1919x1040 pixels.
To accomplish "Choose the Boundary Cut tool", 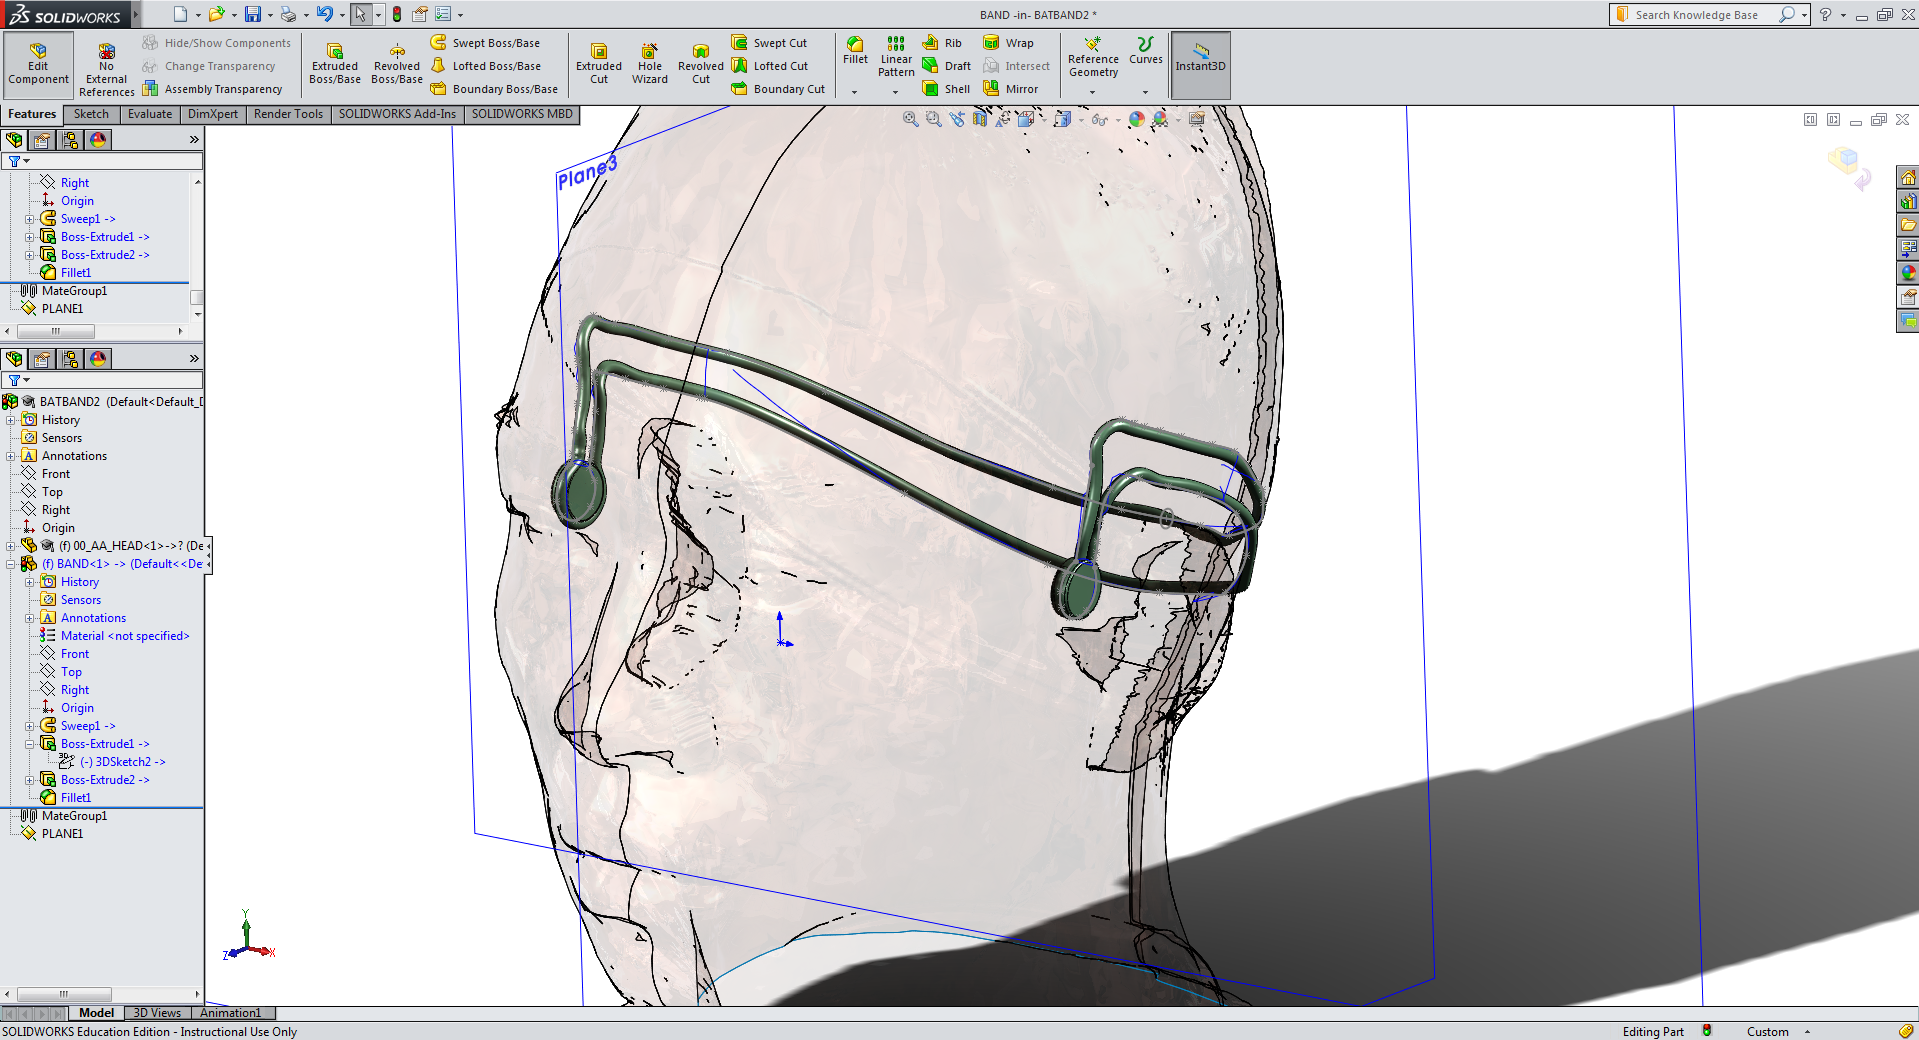I will (779, 89).
